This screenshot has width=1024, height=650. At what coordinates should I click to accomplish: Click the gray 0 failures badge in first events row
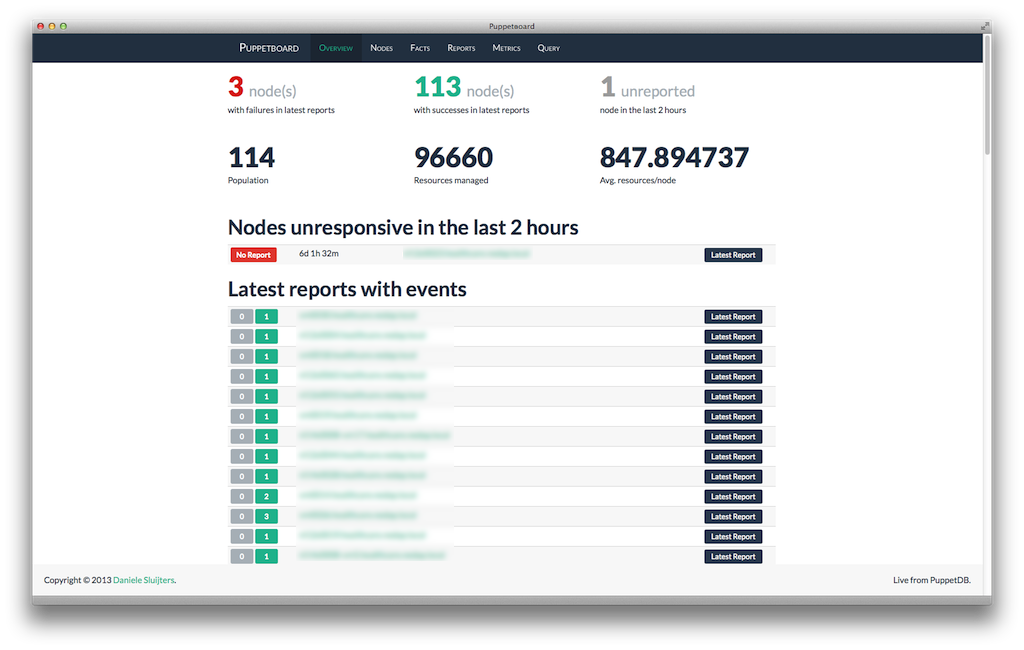pyautogui.click(x=241, y=317)
